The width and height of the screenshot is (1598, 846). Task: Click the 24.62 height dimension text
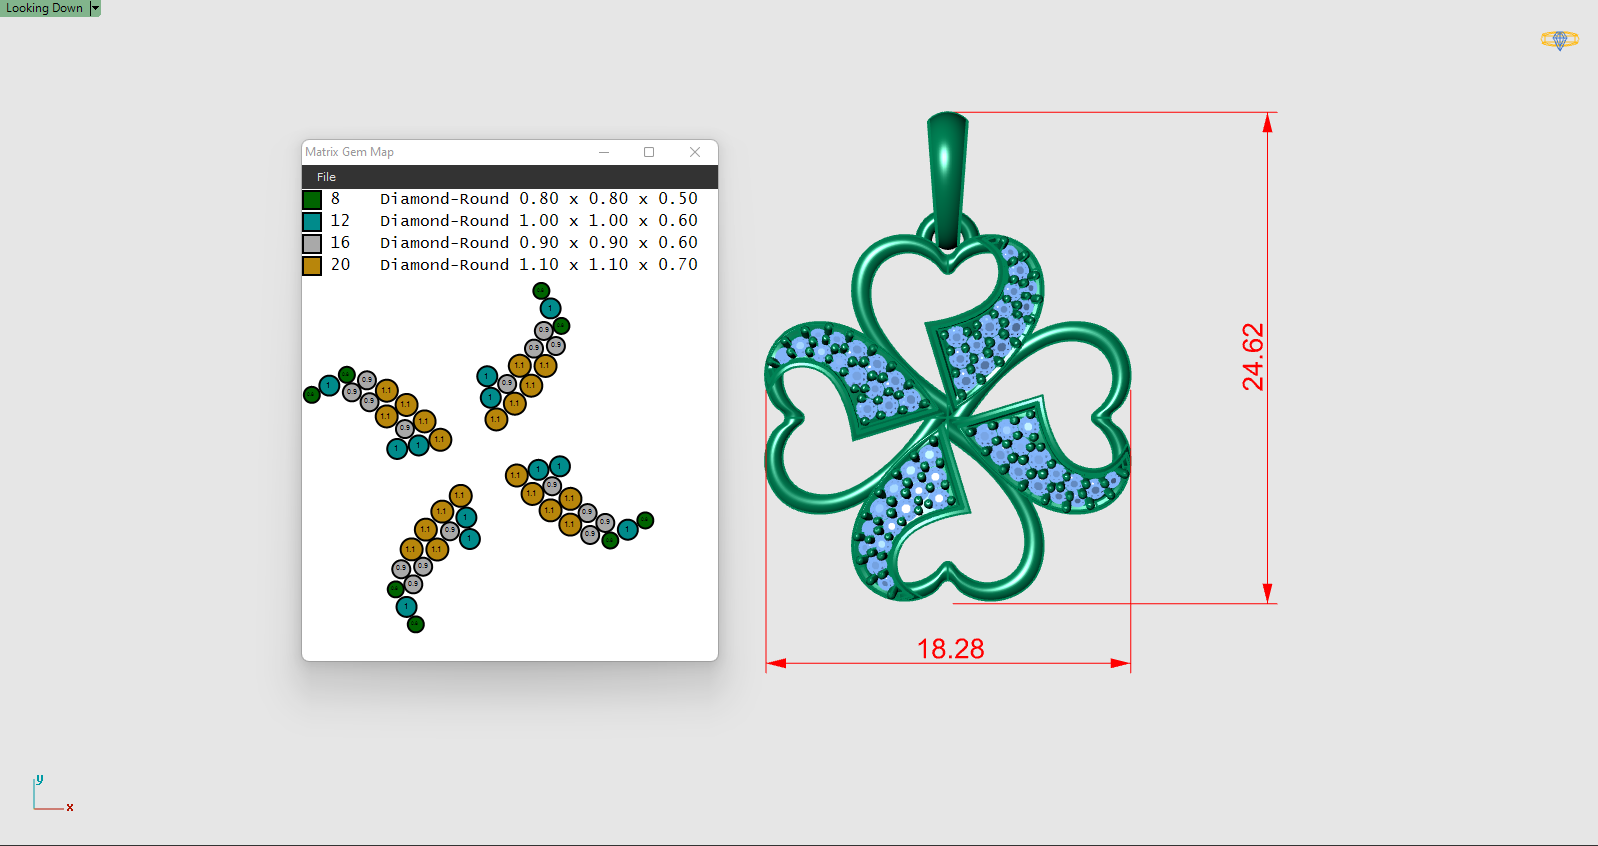pos(1253,357)
